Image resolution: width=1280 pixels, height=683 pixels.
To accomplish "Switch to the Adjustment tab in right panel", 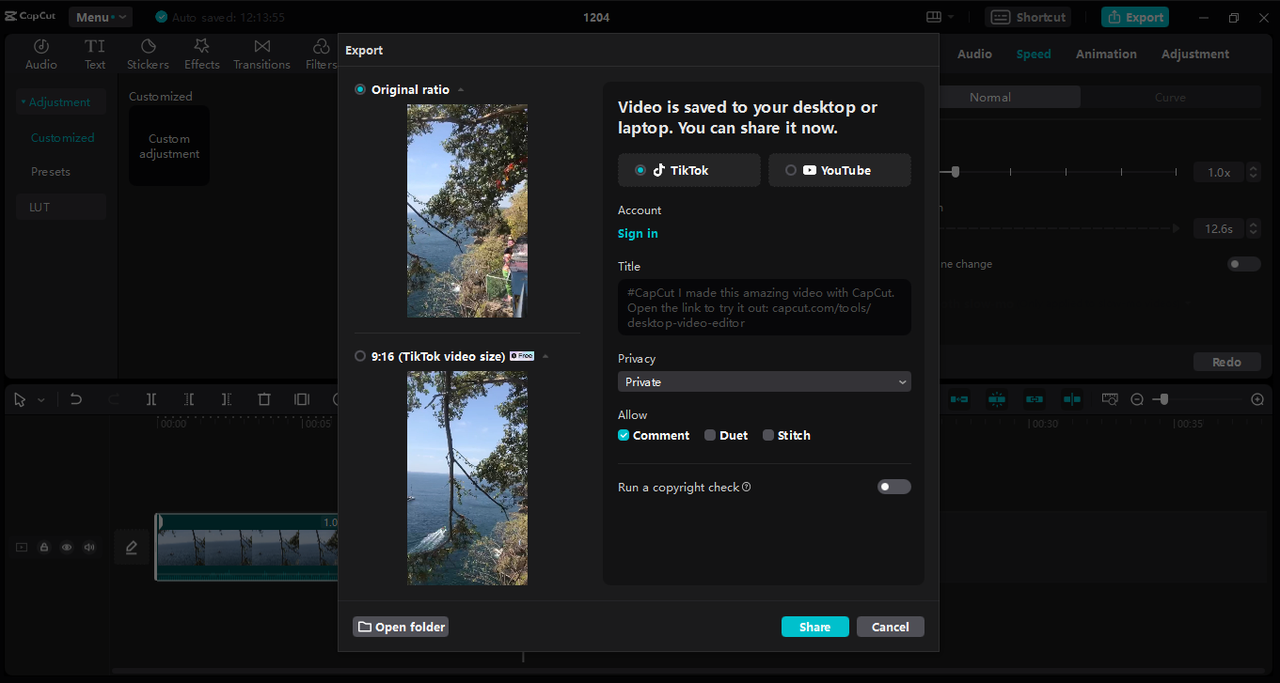I will (1195, 54).
